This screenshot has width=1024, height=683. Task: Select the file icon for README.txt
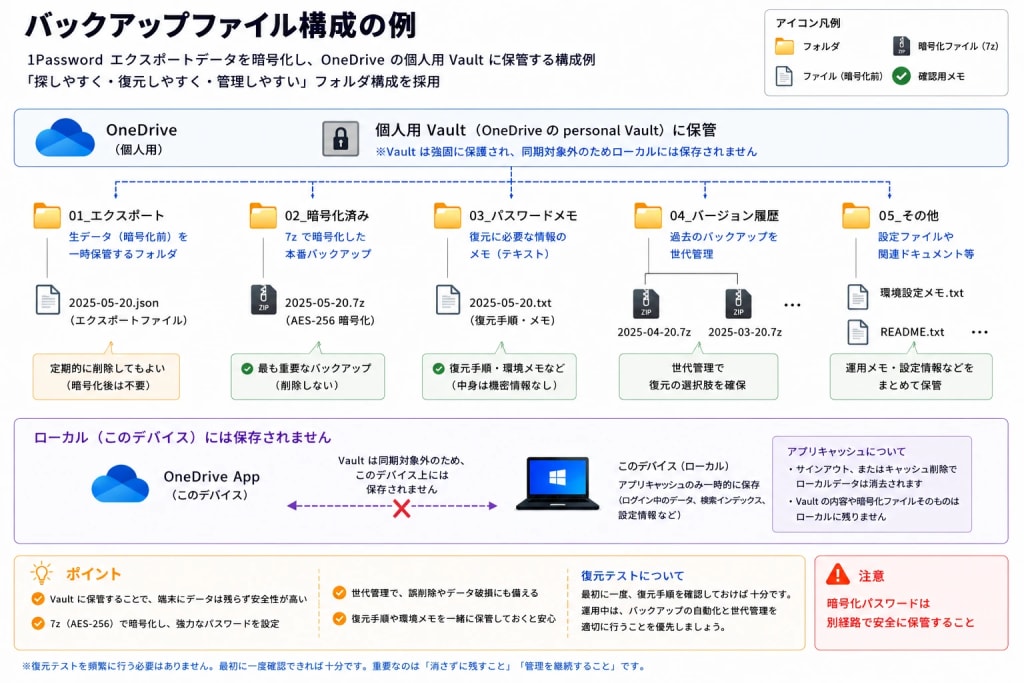(x=857, y=332)
